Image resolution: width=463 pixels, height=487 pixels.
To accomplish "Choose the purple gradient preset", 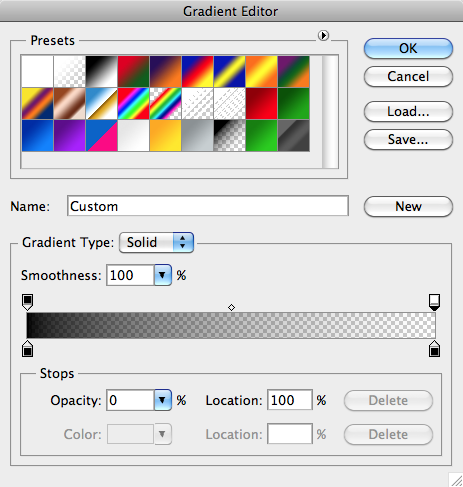I will [x=69, y=135].
